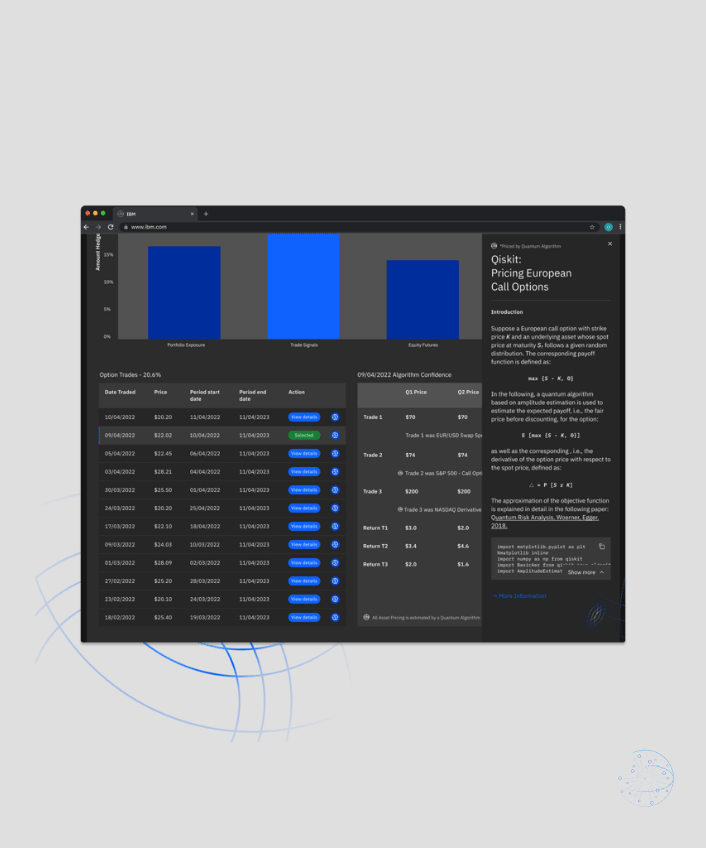Select the Trade 2 row label
This screenshot has width=706, height=848.
[373, 455]
